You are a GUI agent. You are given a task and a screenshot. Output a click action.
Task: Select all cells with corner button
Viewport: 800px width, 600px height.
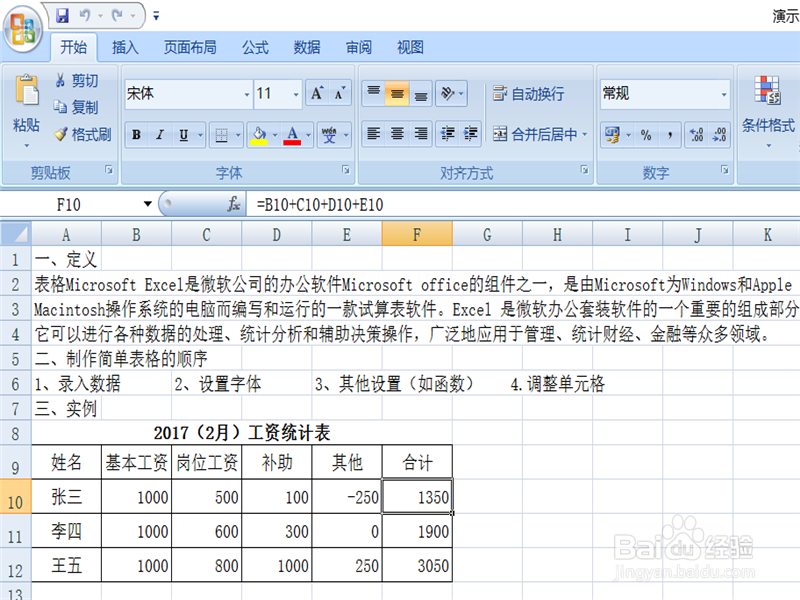(x=16, y=234)
